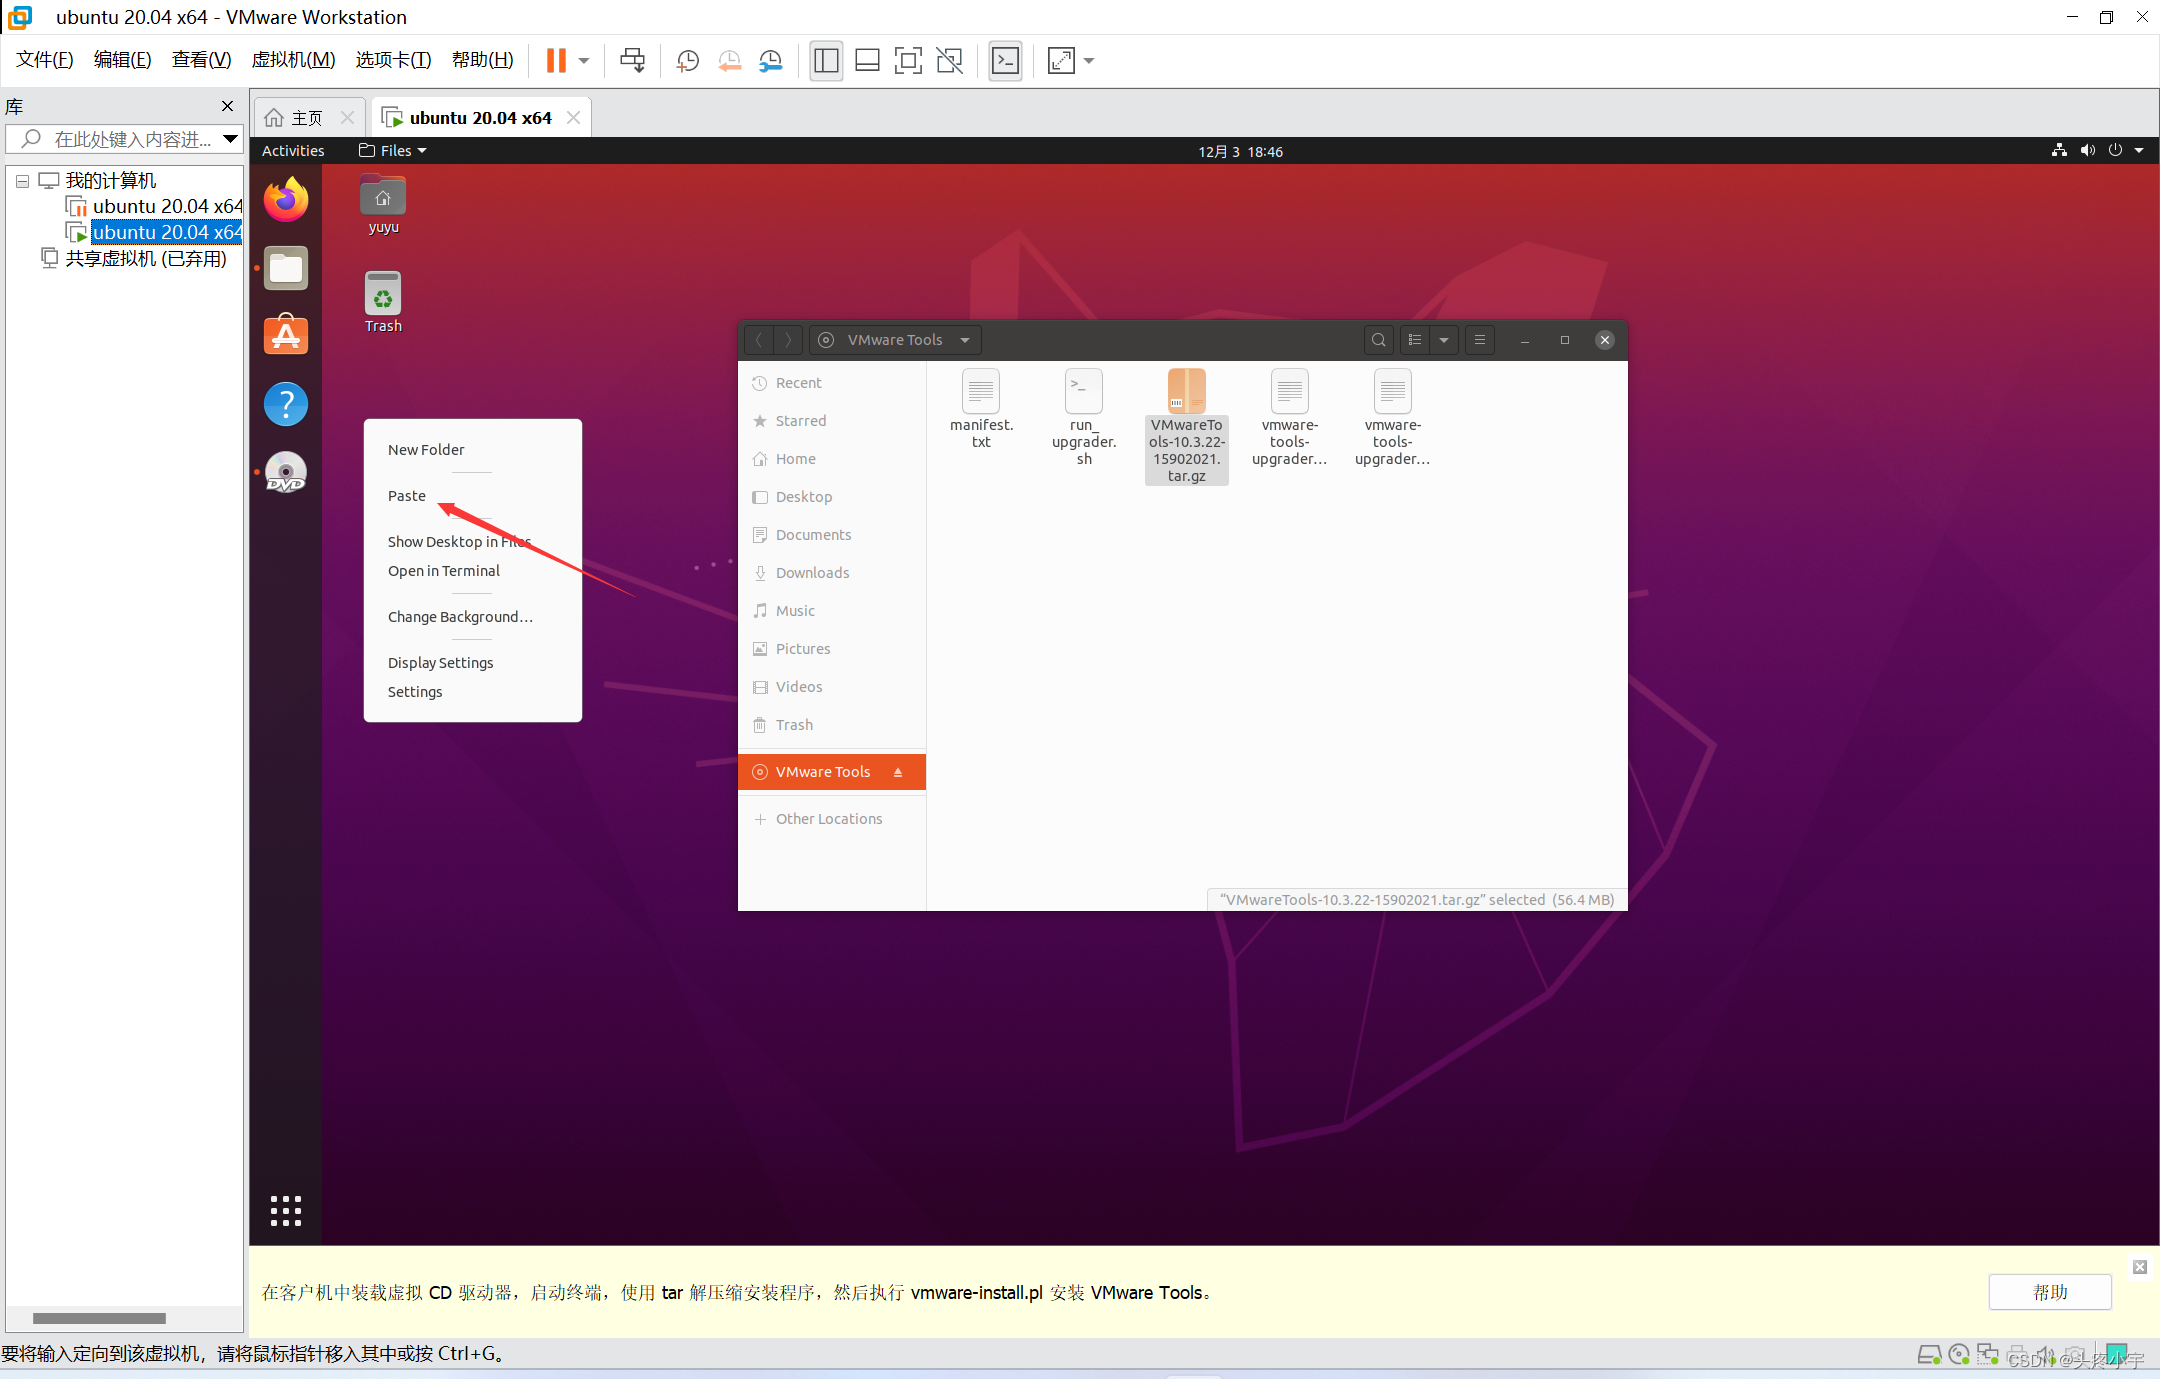Image resolution: width=2160 pixels, height=1379 pixels.
Task: Open the clock showing 12月3 18:46
Action: click(x=1240, y=152)
